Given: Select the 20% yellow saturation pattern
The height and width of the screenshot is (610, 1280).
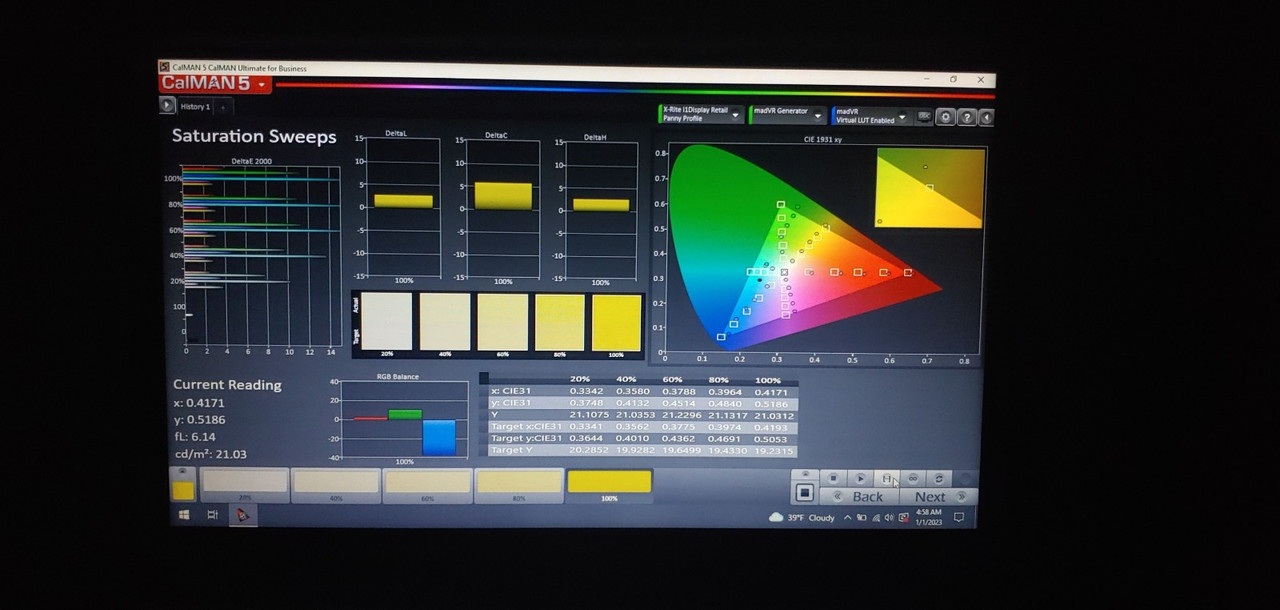Looking at the screenshot, I should (x=245, y=483).
